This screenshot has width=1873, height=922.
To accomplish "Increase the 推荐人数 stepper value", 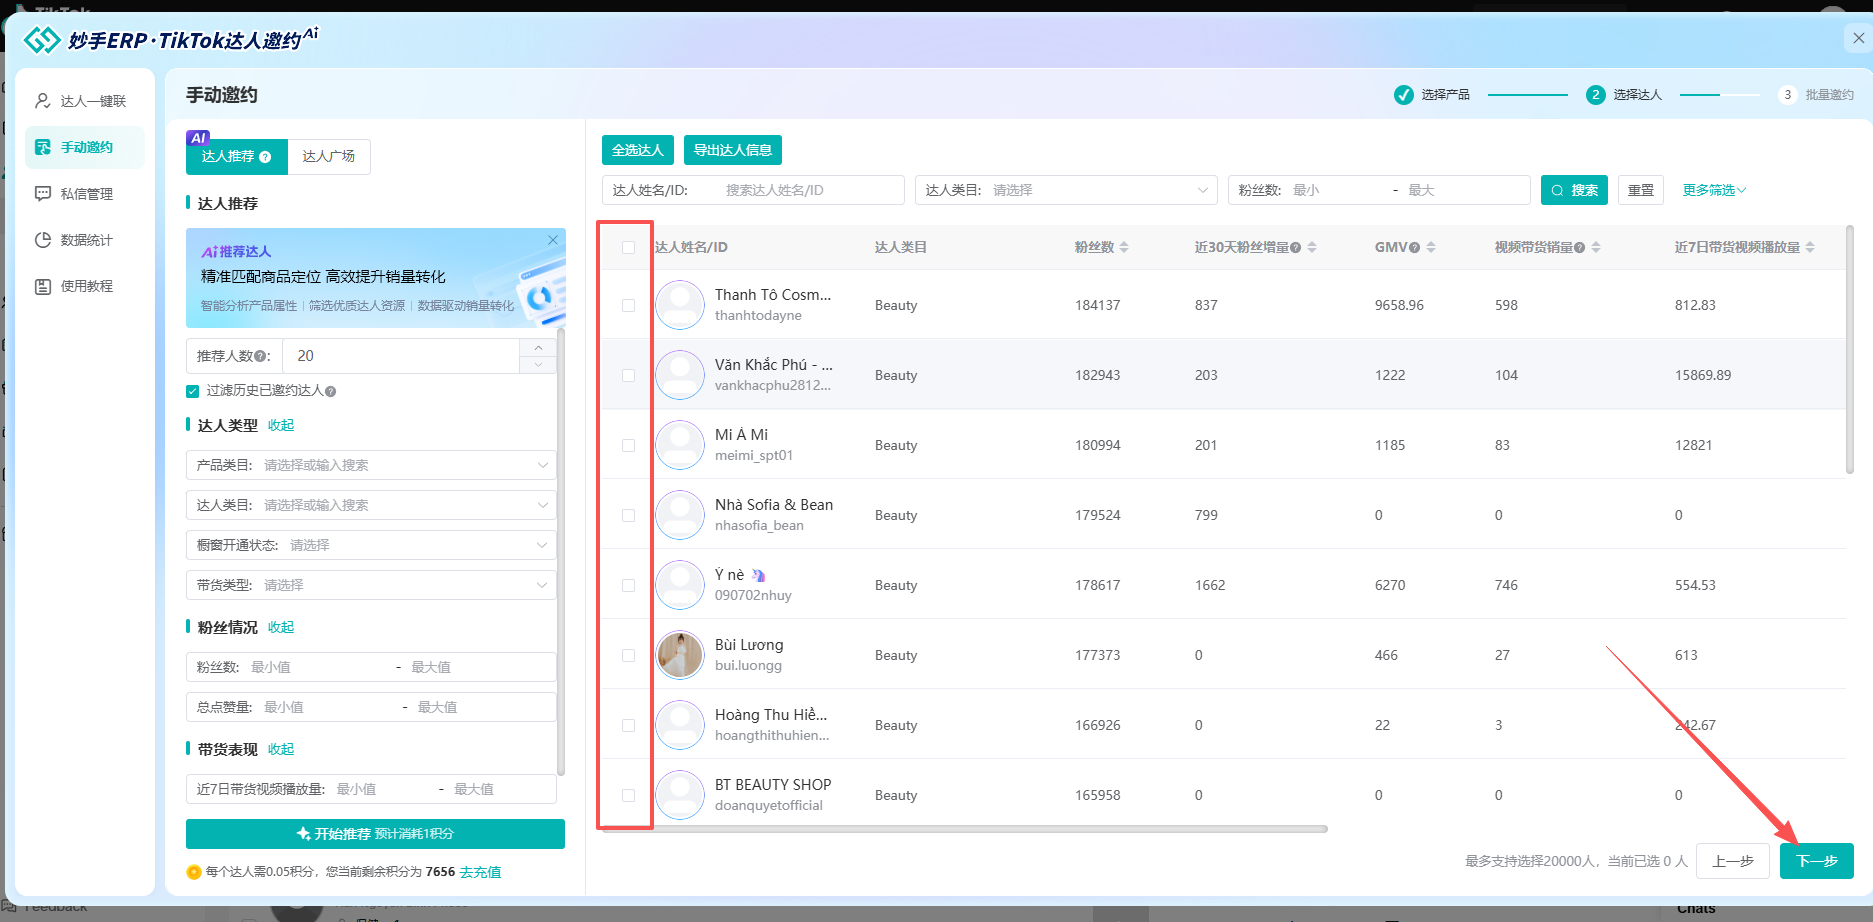I will tap(538, 348).
